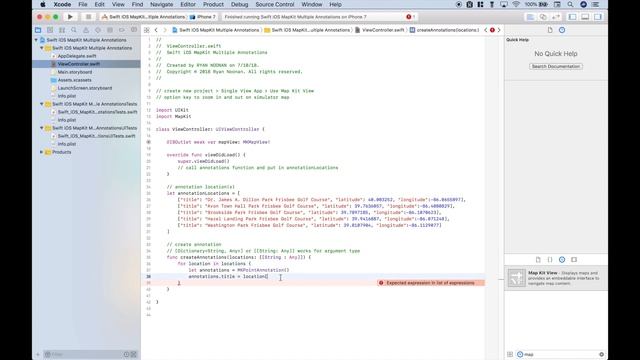
Task: Open the Symbol navigator icon
Action: click(x=62, y=30)
